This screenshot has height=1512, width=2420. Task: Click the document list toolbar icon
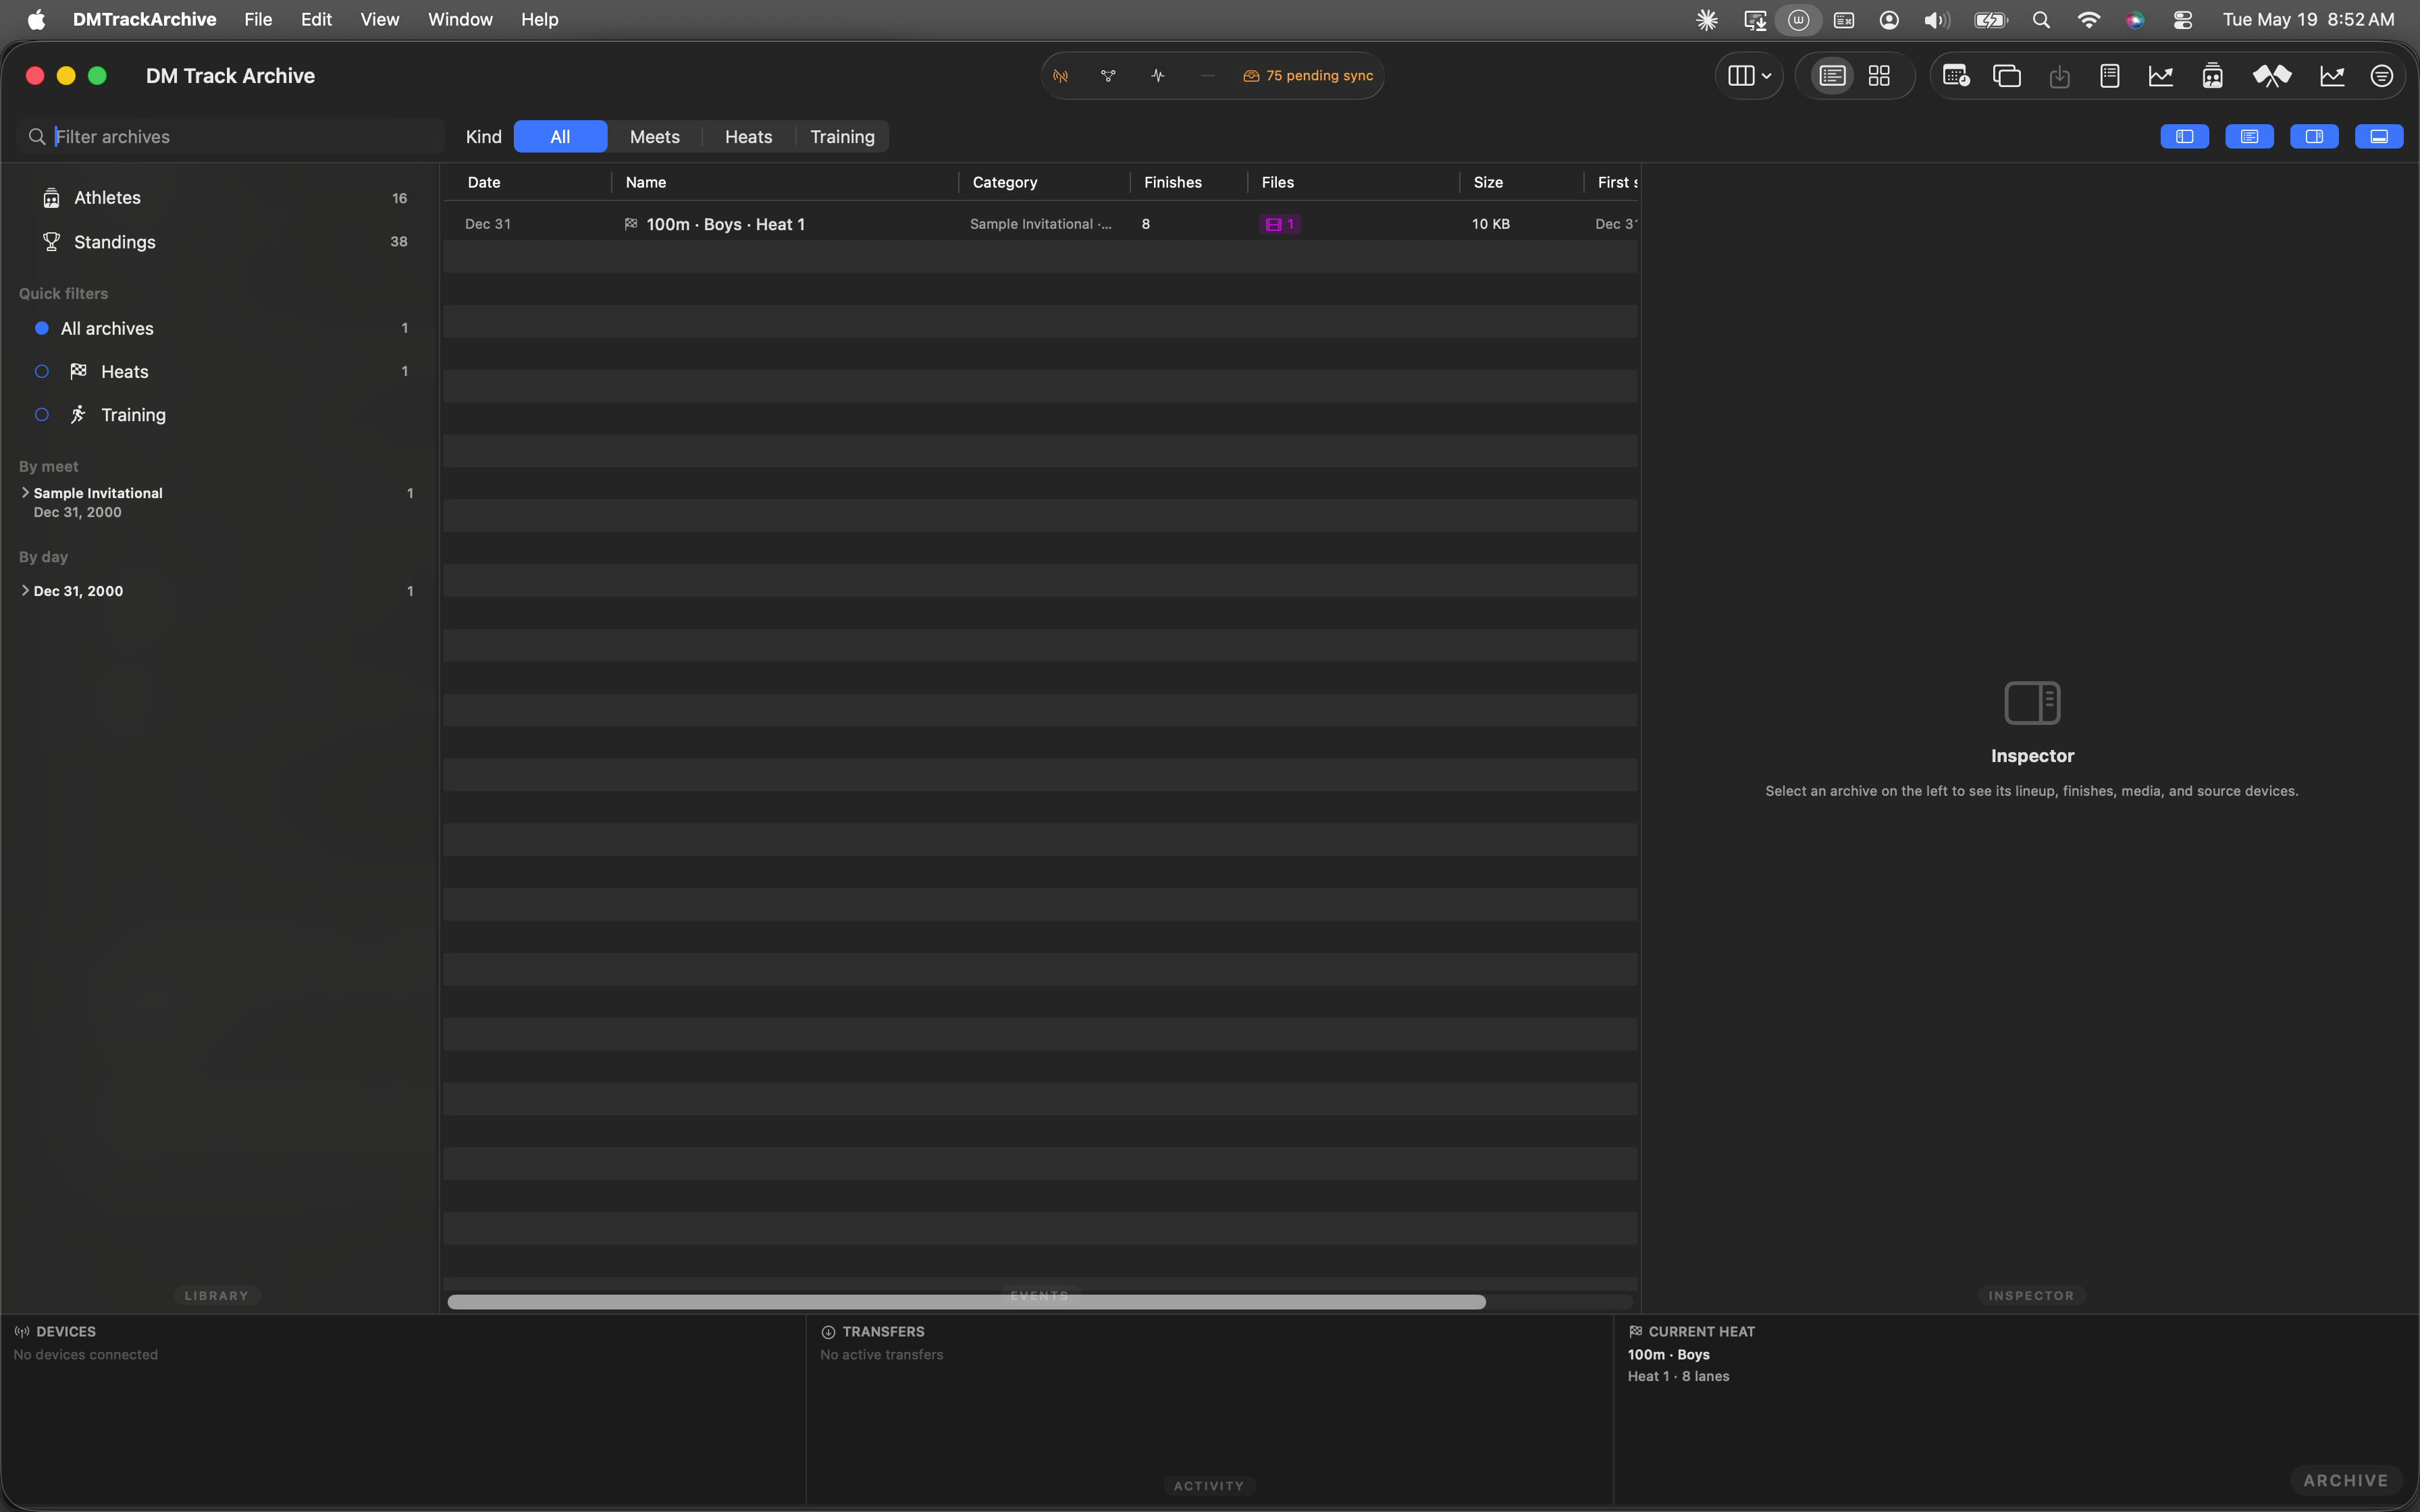(x=2110, y=76)
